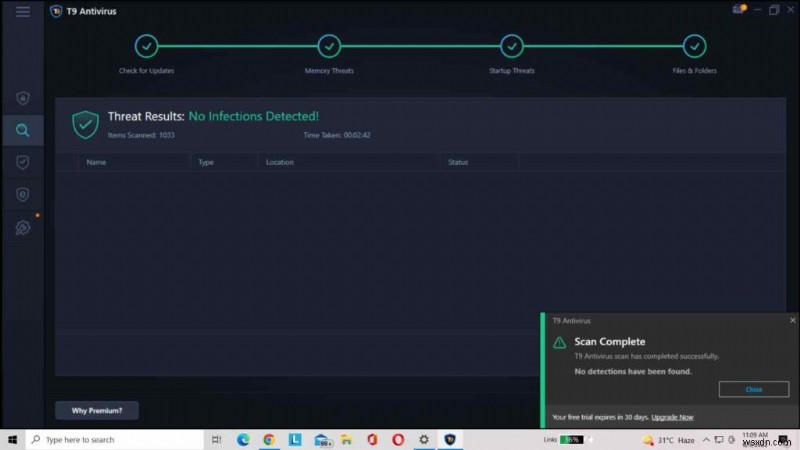Viewport: 800px width, 450px height.
Task: Click the Items Scanned: 1033 text
Action: [x=141, y=135]
